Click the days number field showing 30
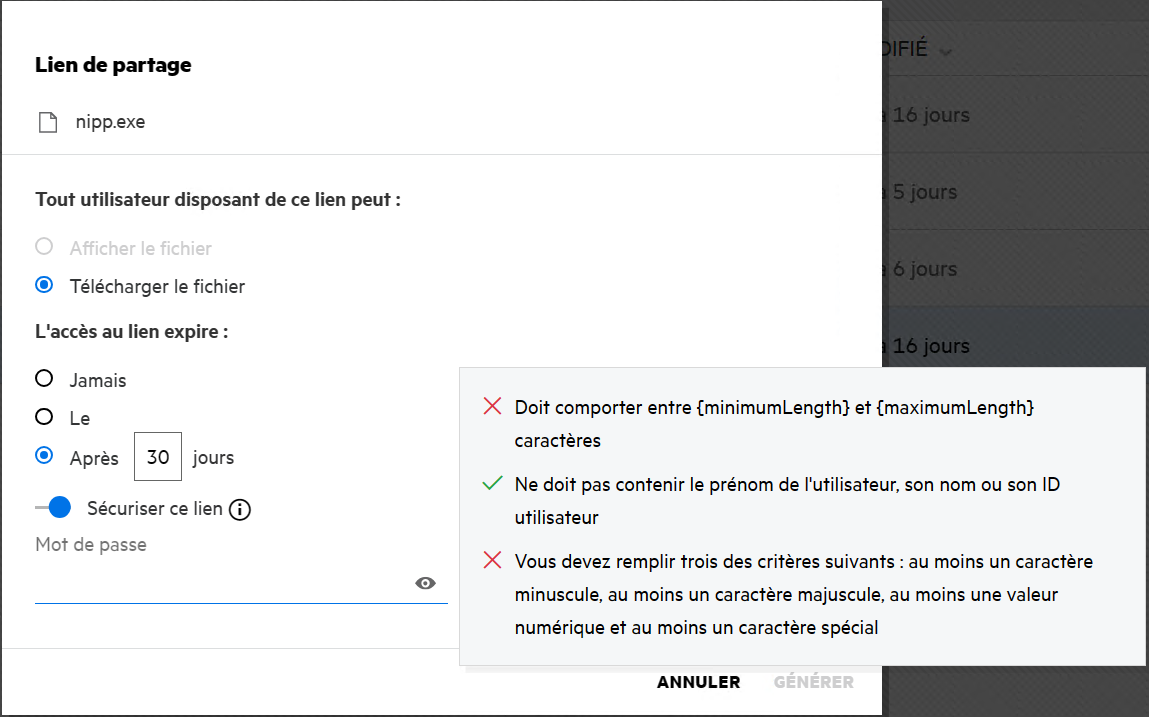The height and width of the screenshot is (717, 1149). pos(158,458)
